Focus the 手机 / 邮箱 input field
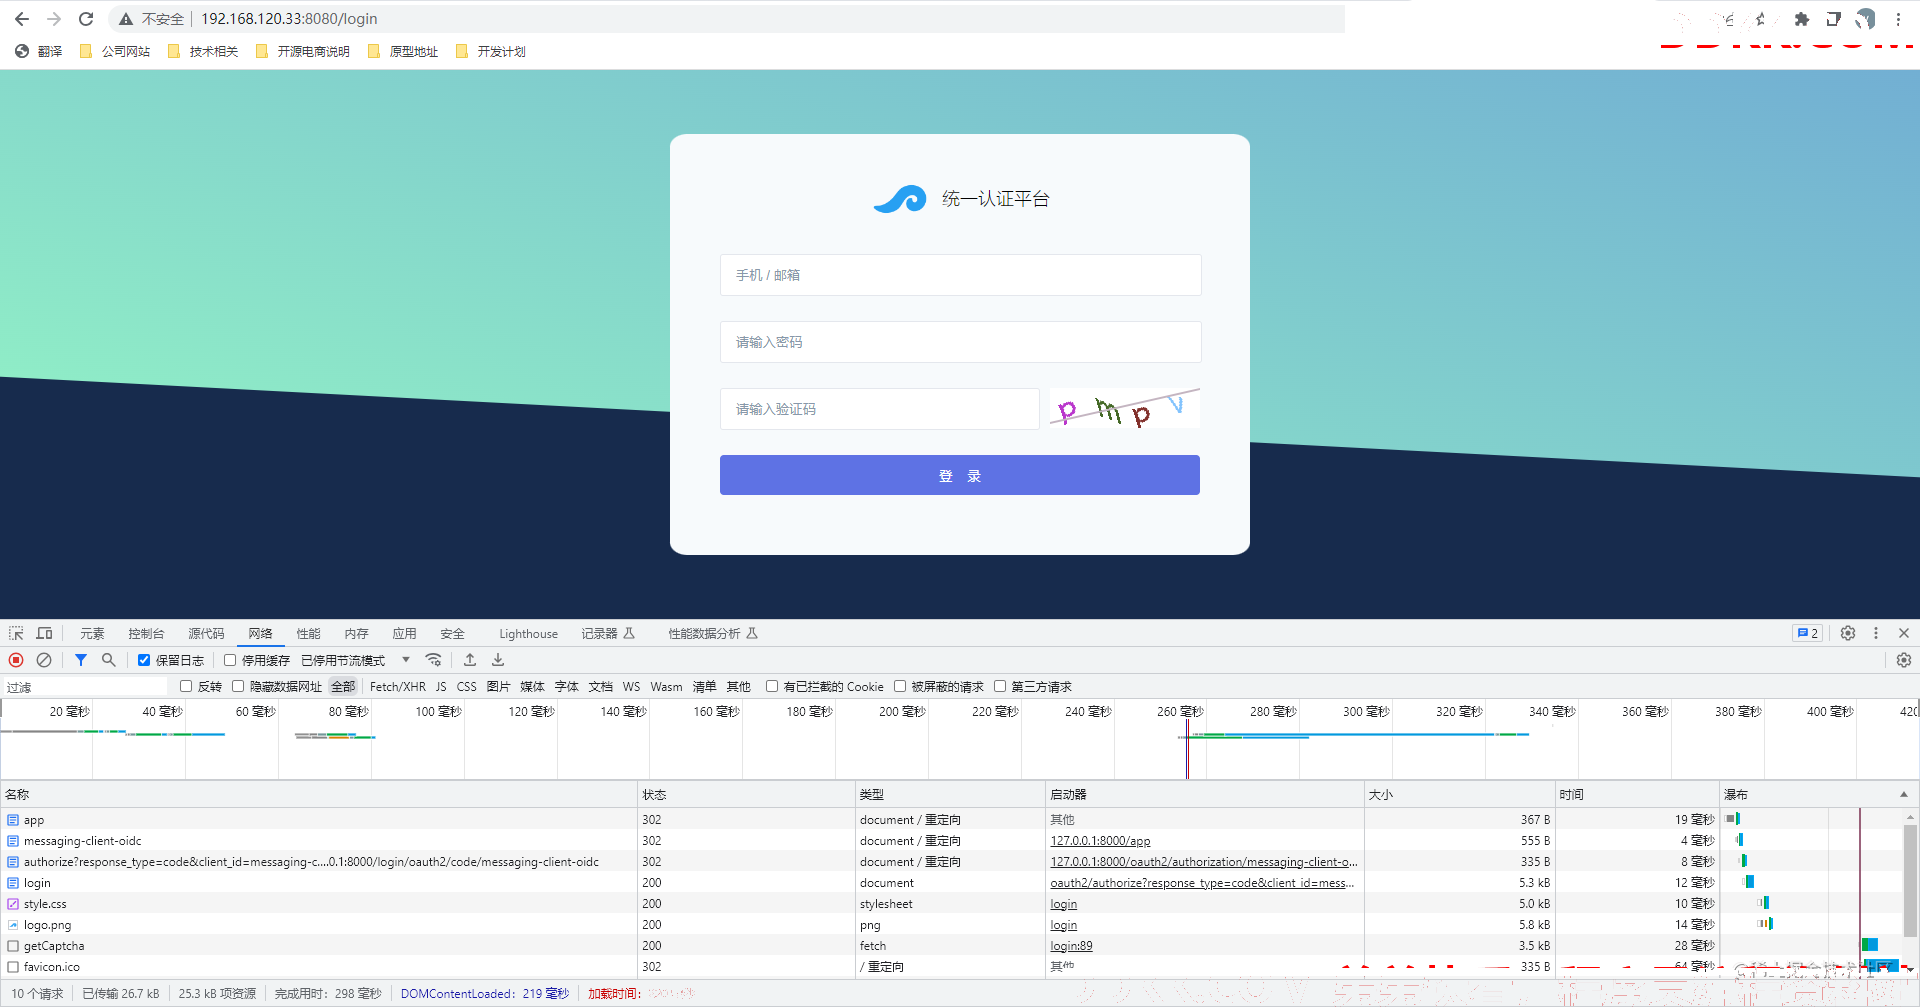This screenshot has height=1007, width=1920. pos(960,275)
